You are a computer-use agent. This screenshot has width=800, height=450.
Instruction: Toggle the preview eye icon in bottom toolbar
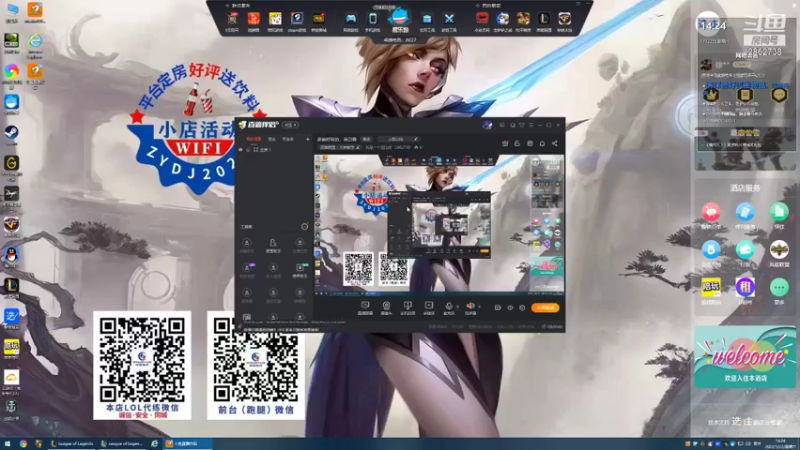click(510, 308)
